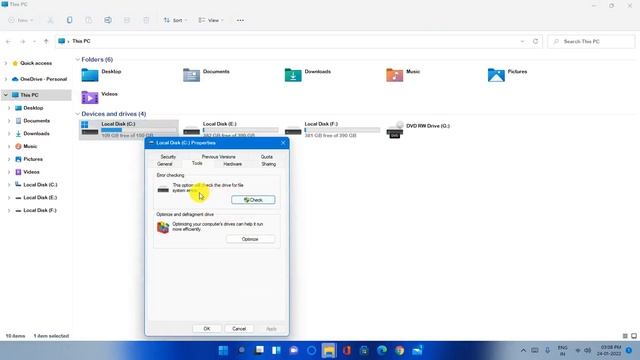Switch to the Sharing tab
The image size is (640, 360).
[269, 164]
